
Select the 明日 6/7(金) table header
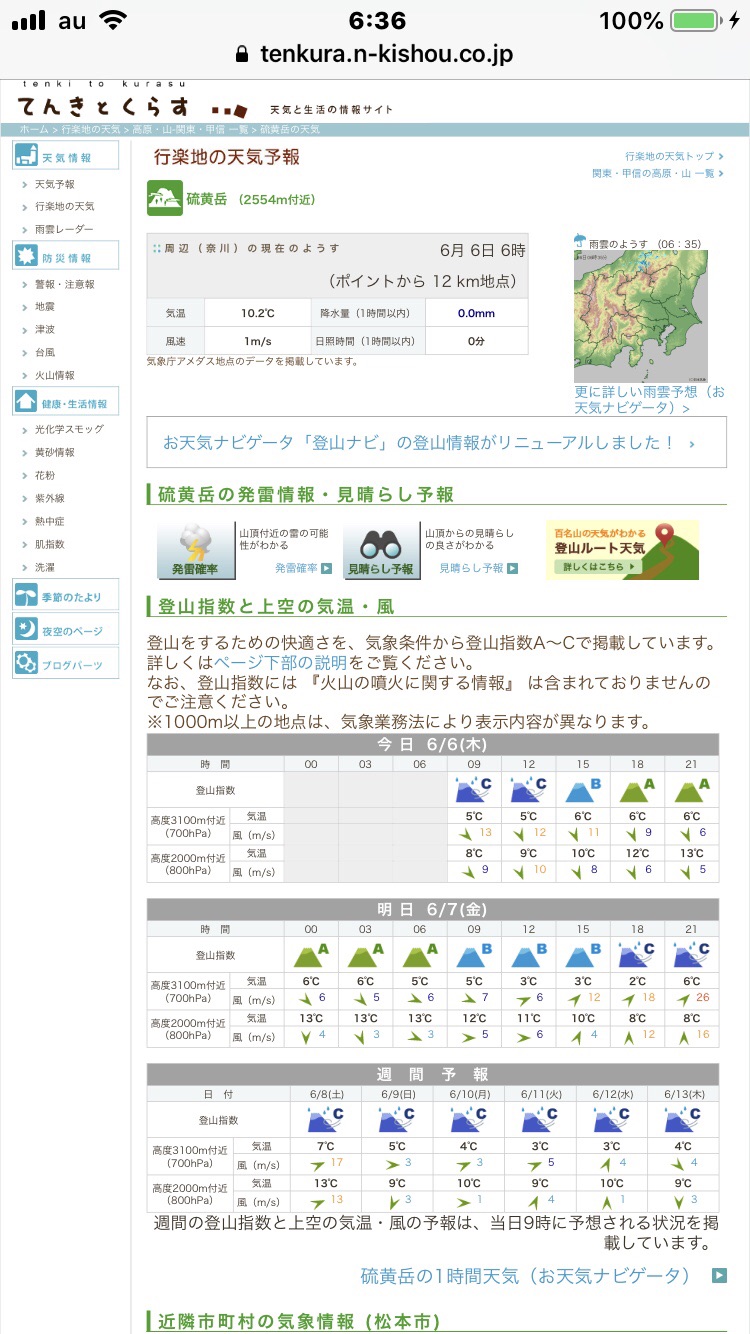(432, 909)
